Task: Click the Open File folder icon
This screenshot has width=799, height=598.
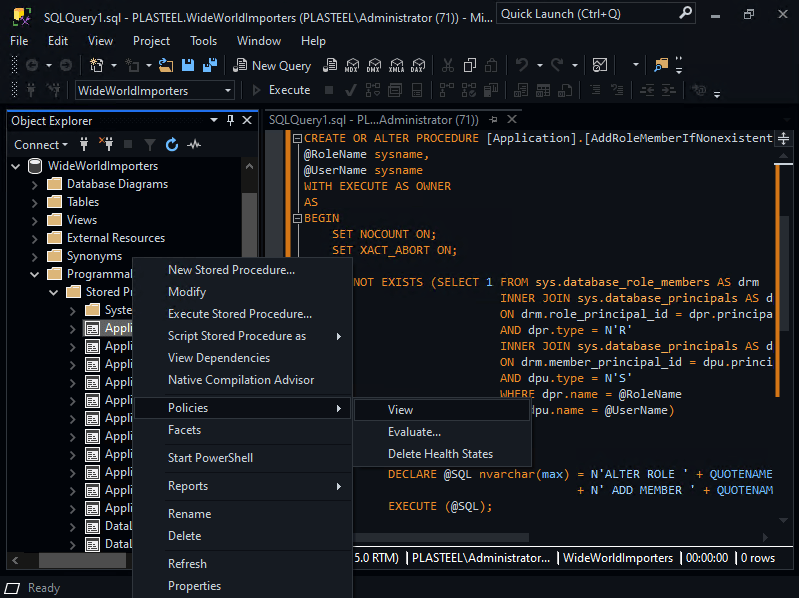Action: pos(166,65)
